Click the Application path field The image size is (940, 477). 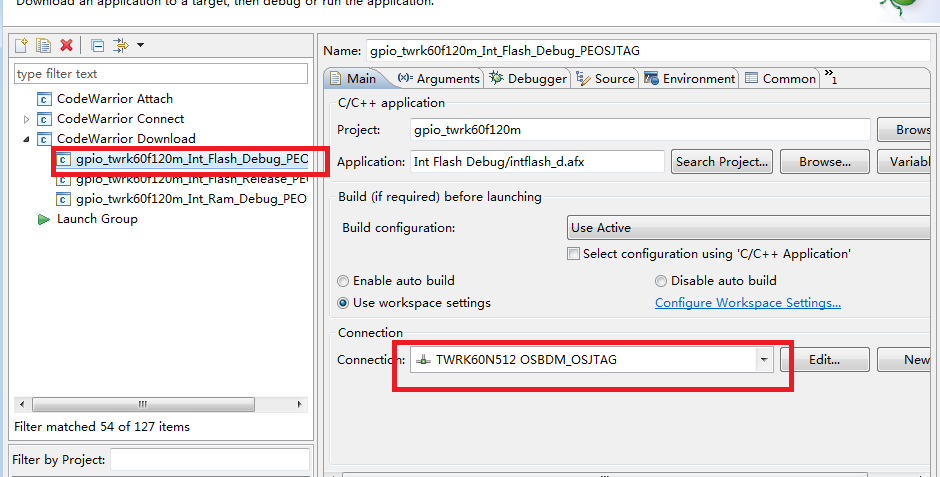tap(537, 162)
